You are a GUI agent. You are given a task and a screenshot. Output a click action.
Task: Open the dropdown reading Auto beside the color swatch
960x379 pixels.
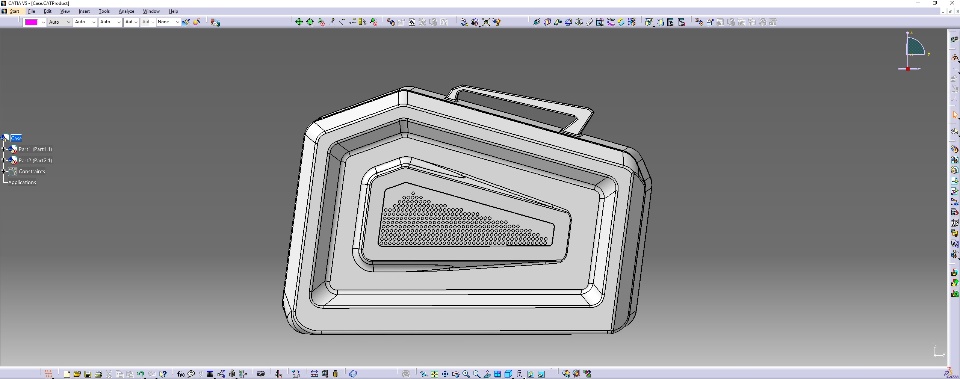[x=59, y=22]
